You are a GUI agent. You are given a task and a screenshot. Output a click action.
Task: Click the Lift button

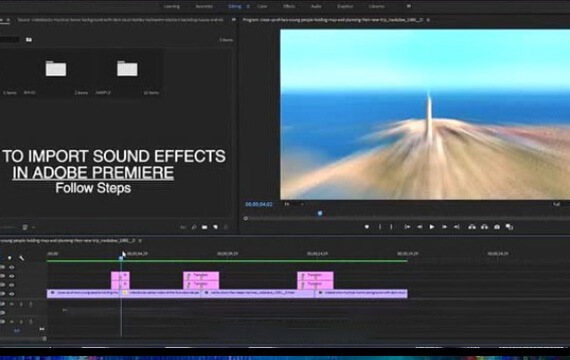[x=472, y=227]
